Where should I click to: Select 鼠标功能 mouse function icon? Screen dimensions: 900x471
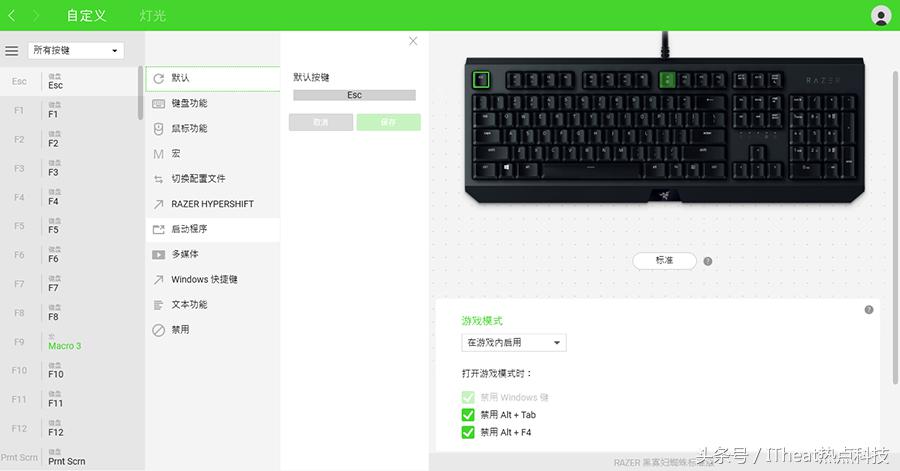[158, 129]
